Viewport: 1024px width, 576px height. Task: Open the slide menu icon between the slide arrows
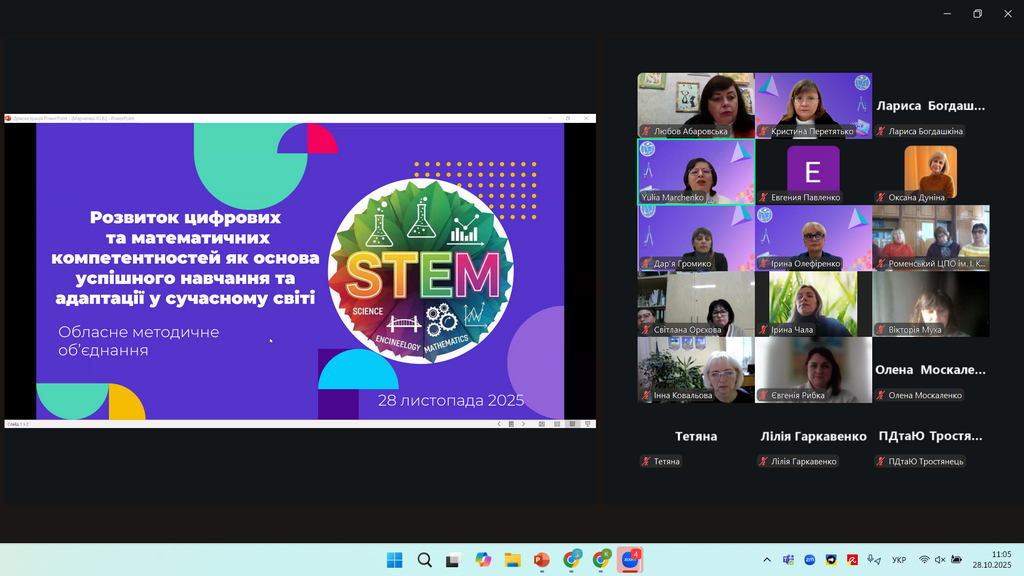[511, 424]
